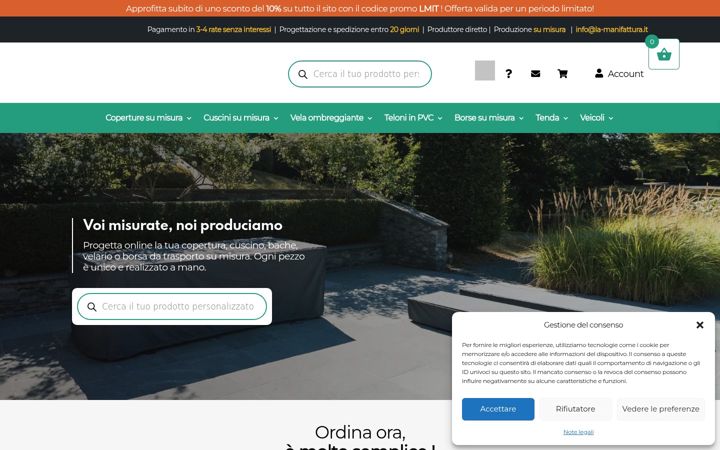The width and height of the screenshot is (720, 450).
Task: Open the envelope contact icon
Action: click(x=535, y=73)
